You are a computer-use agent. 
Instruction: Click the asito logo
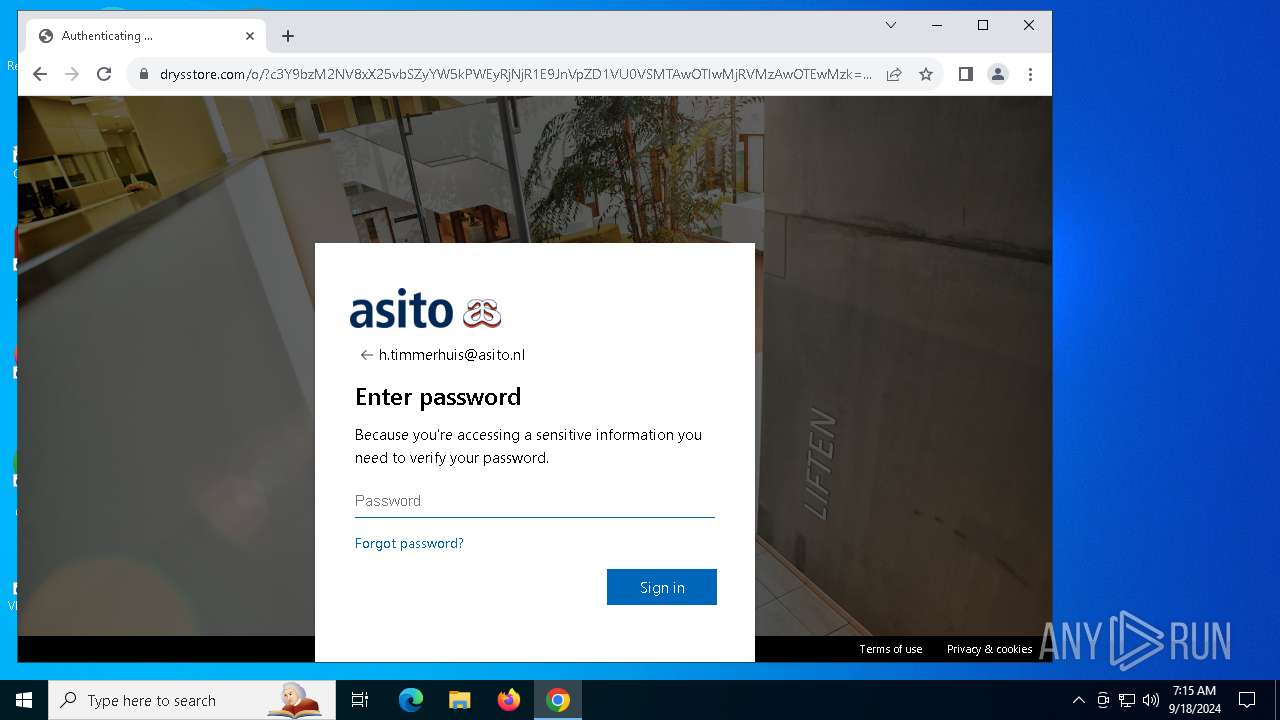click(x=425, y=310)
